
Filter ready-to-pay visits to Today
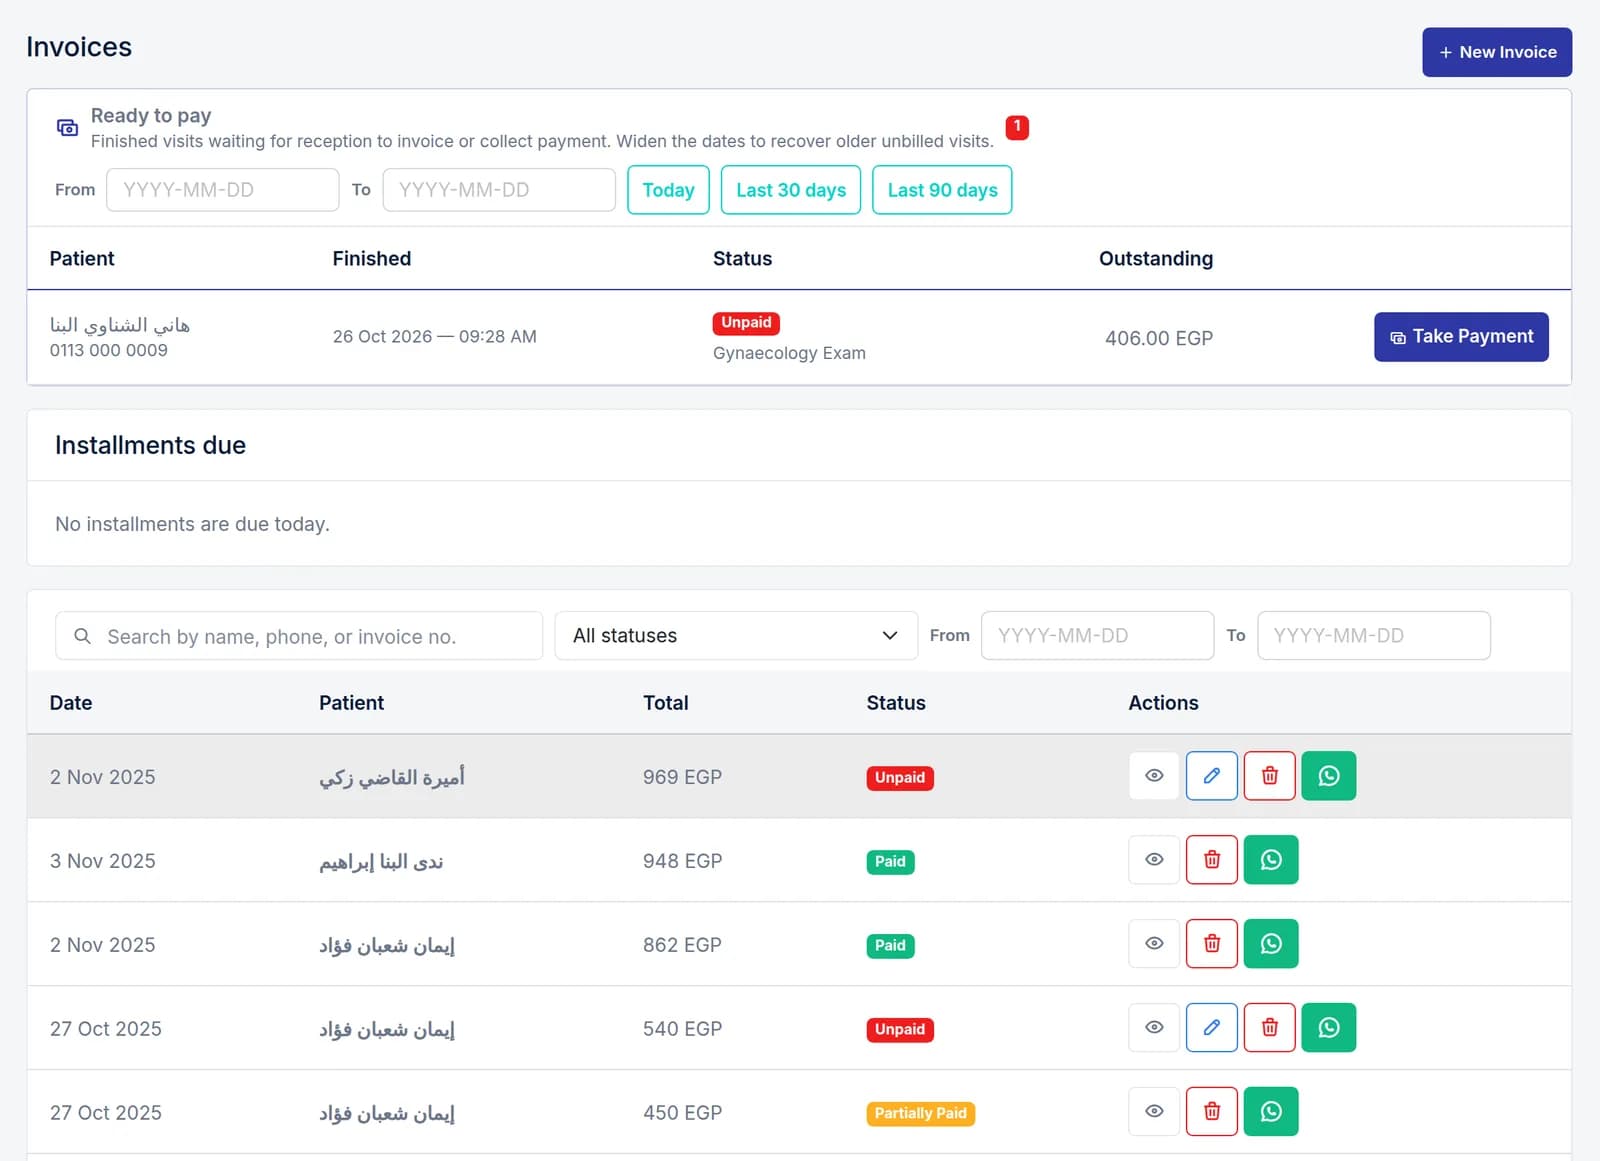(668, 190)
